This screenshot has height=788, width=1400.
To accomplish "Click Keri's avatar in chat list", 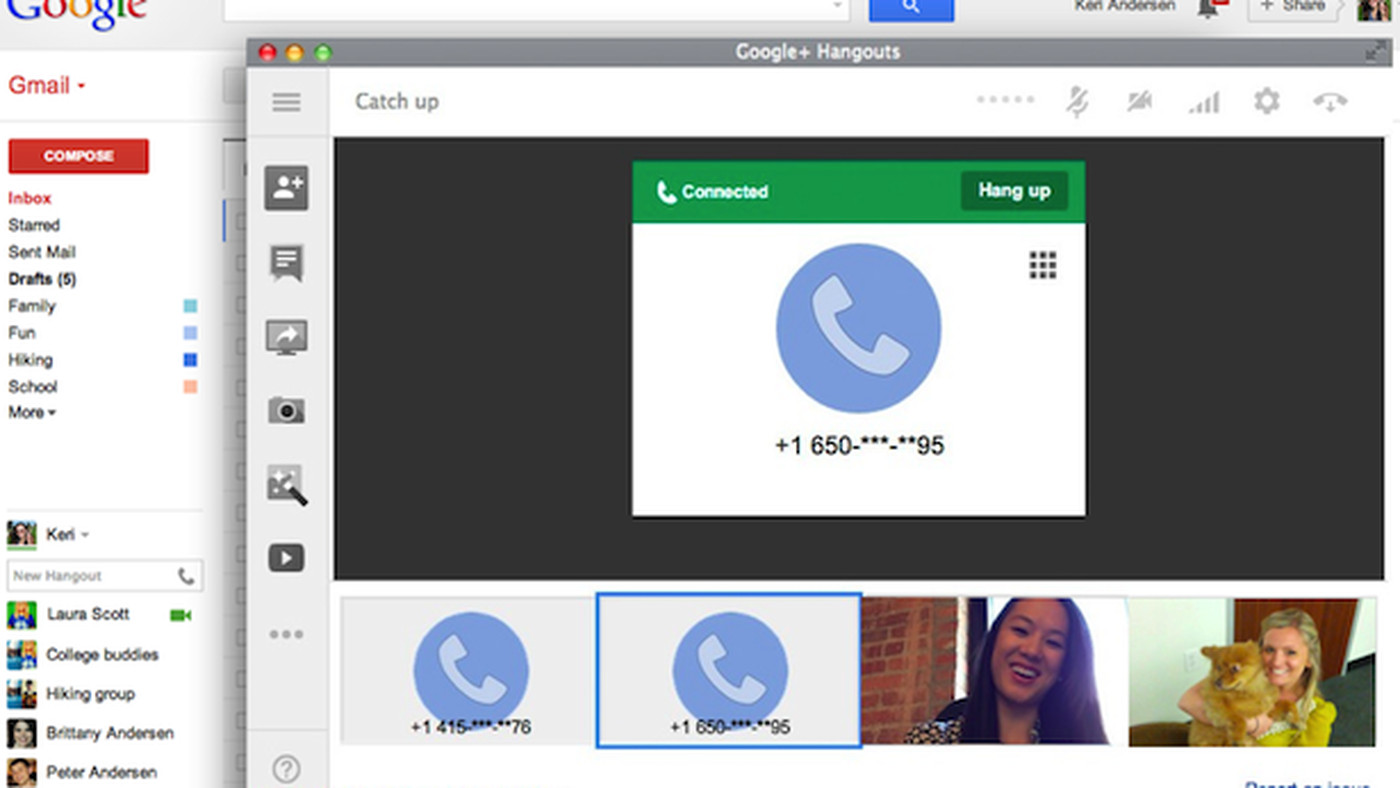I will tap(22, 534).
